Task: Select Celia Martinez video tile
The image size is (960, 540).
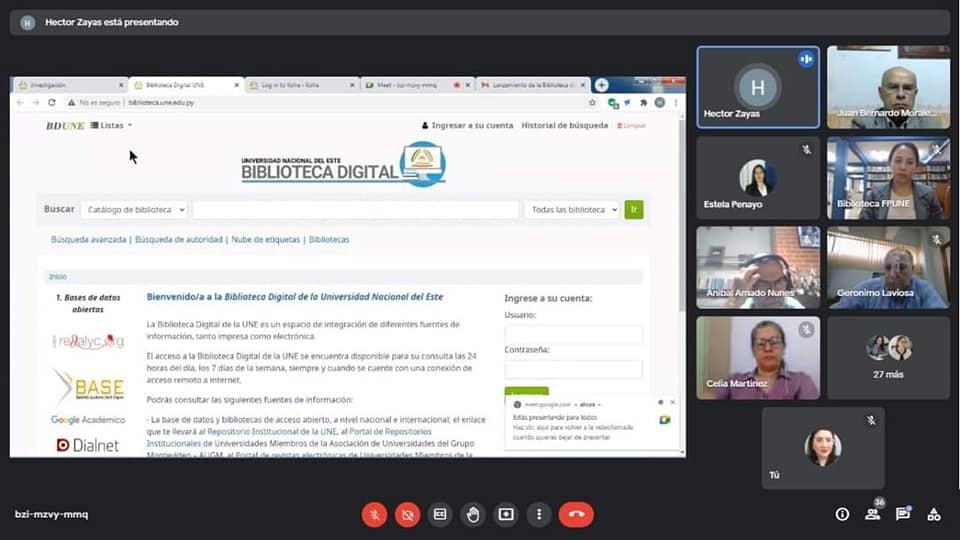Action: coord(758,358)
